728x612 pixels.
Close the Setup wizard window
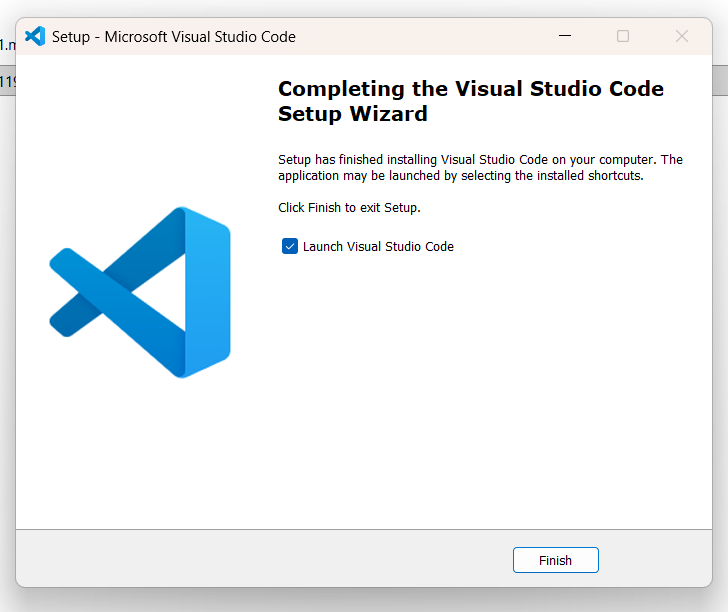click(682, 36)
